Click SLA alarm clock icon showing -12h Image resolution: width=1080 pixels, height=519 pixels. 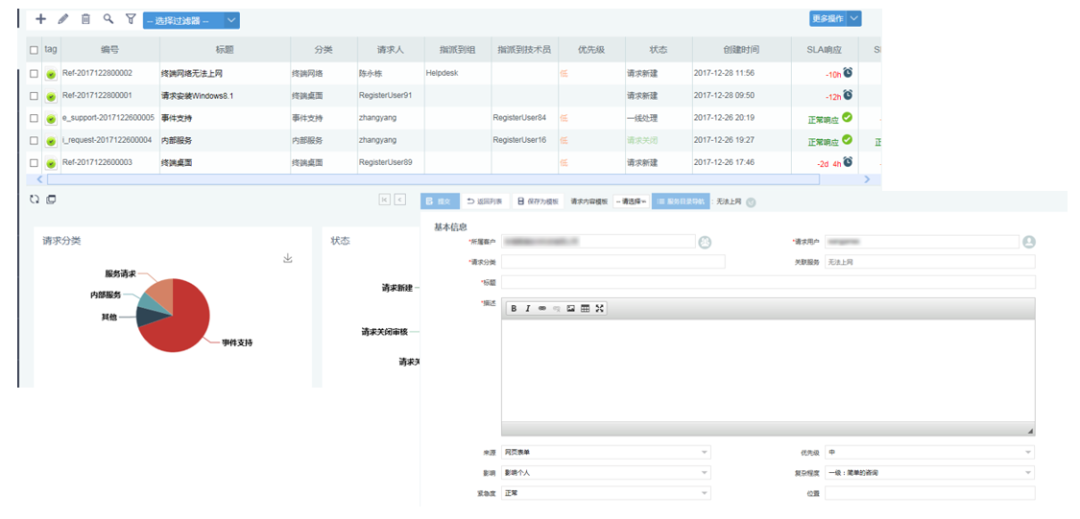pos(848,94)
